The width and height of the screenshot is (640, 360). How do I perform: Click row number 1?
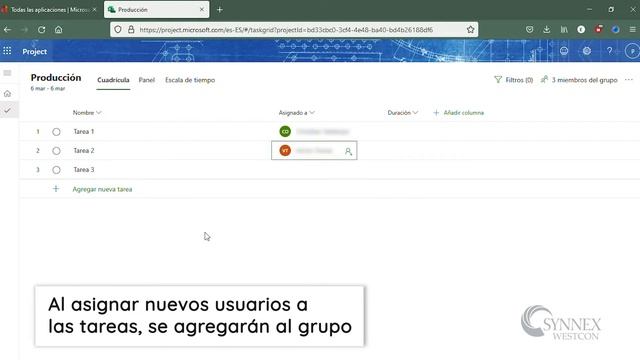click(38, 131)
